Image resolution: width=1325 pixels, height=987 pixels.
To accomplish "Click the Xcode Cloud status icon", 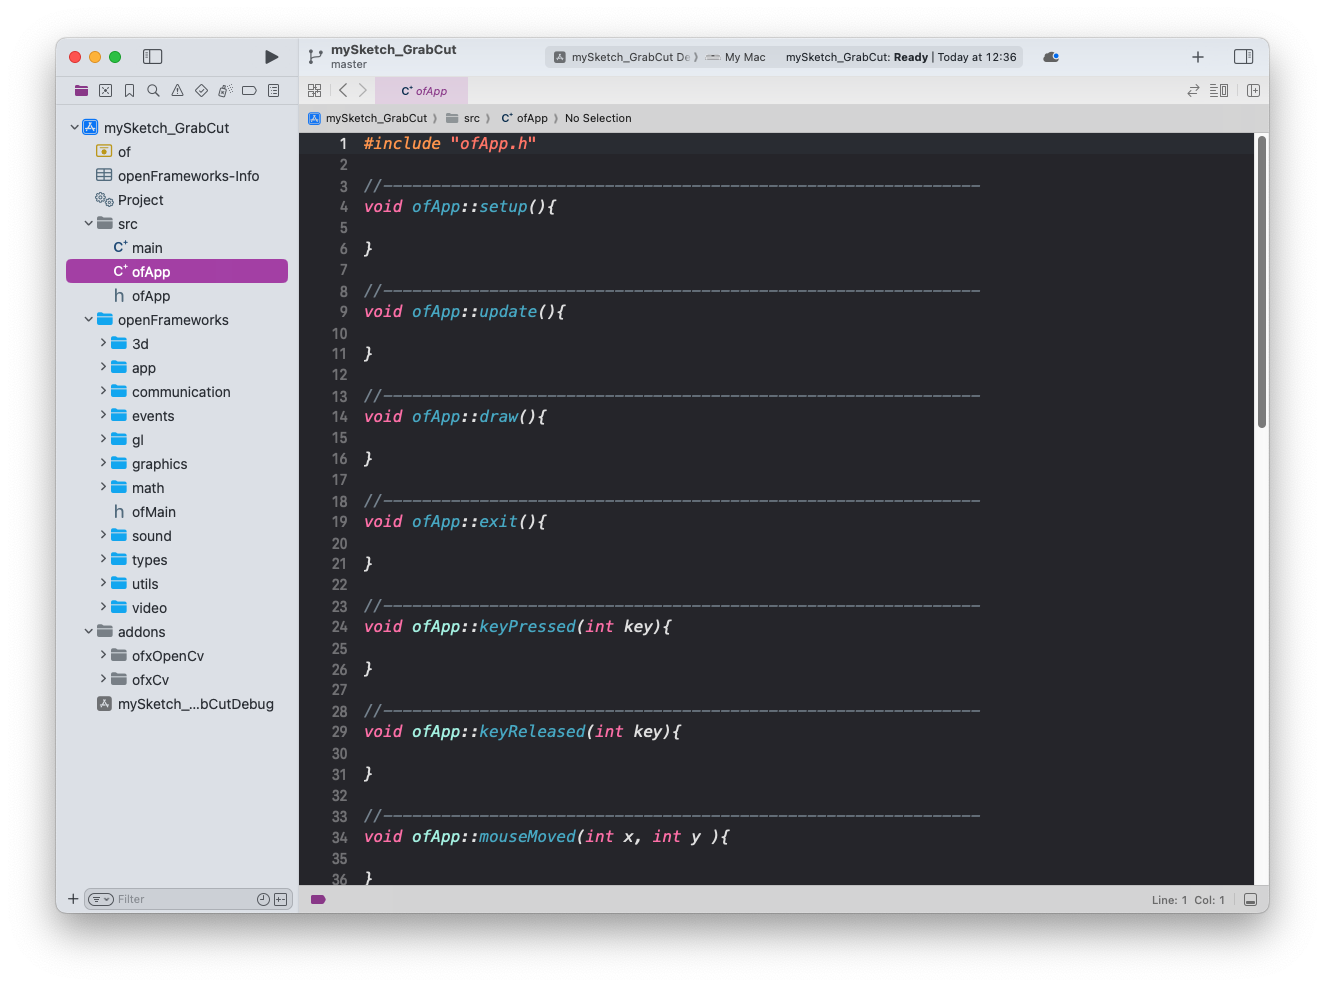I will point(1051,57).
